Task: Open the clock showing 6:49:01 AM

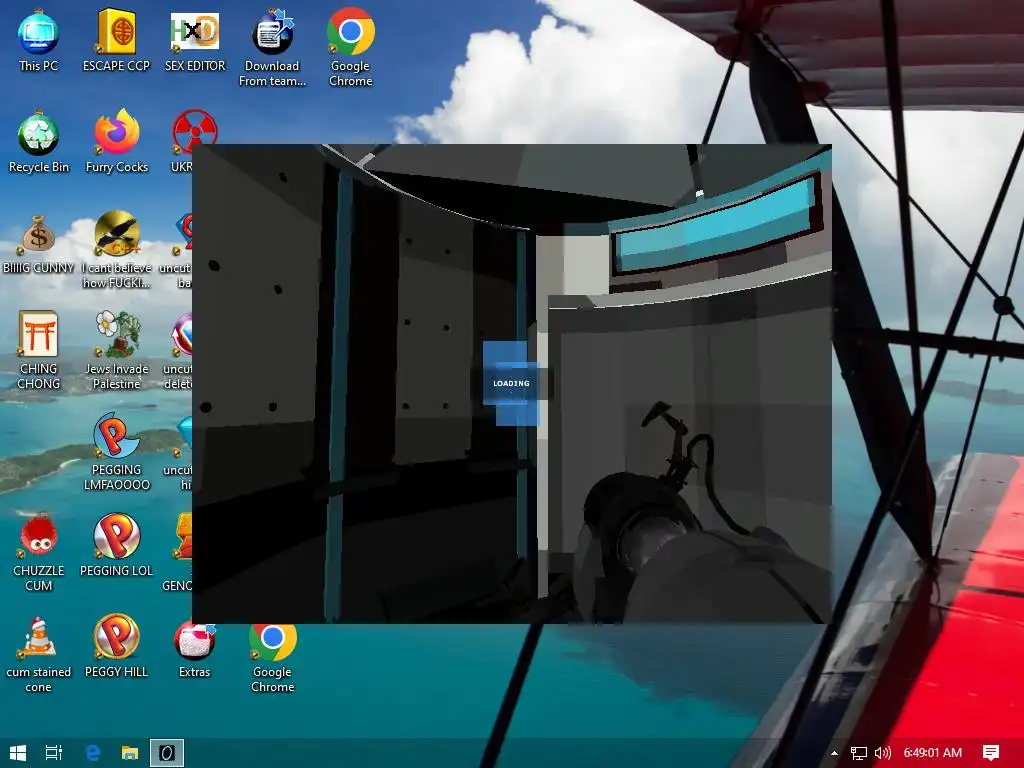Action: 933,753
